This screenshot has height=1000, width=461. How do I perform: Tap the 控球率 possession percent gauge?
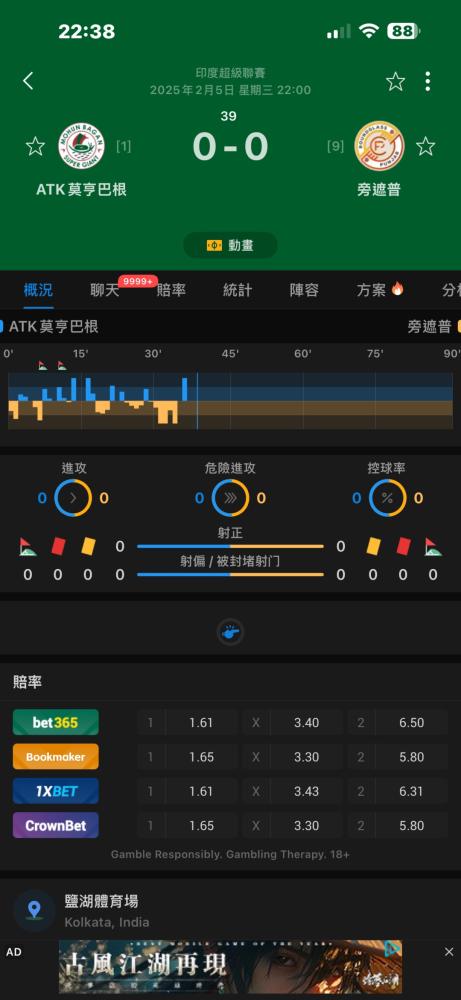pyautogui.click(x=387, y=498)
